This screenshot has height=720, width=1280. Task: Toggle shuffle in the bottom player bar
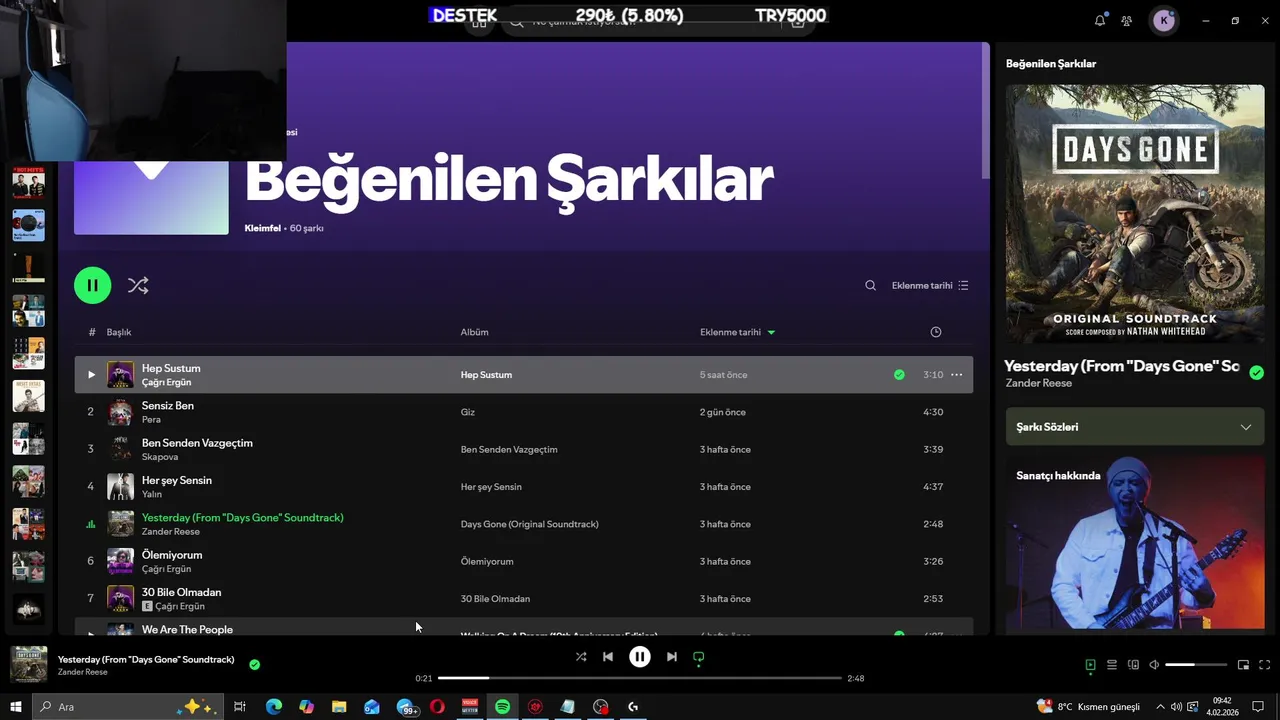point(581,657)
